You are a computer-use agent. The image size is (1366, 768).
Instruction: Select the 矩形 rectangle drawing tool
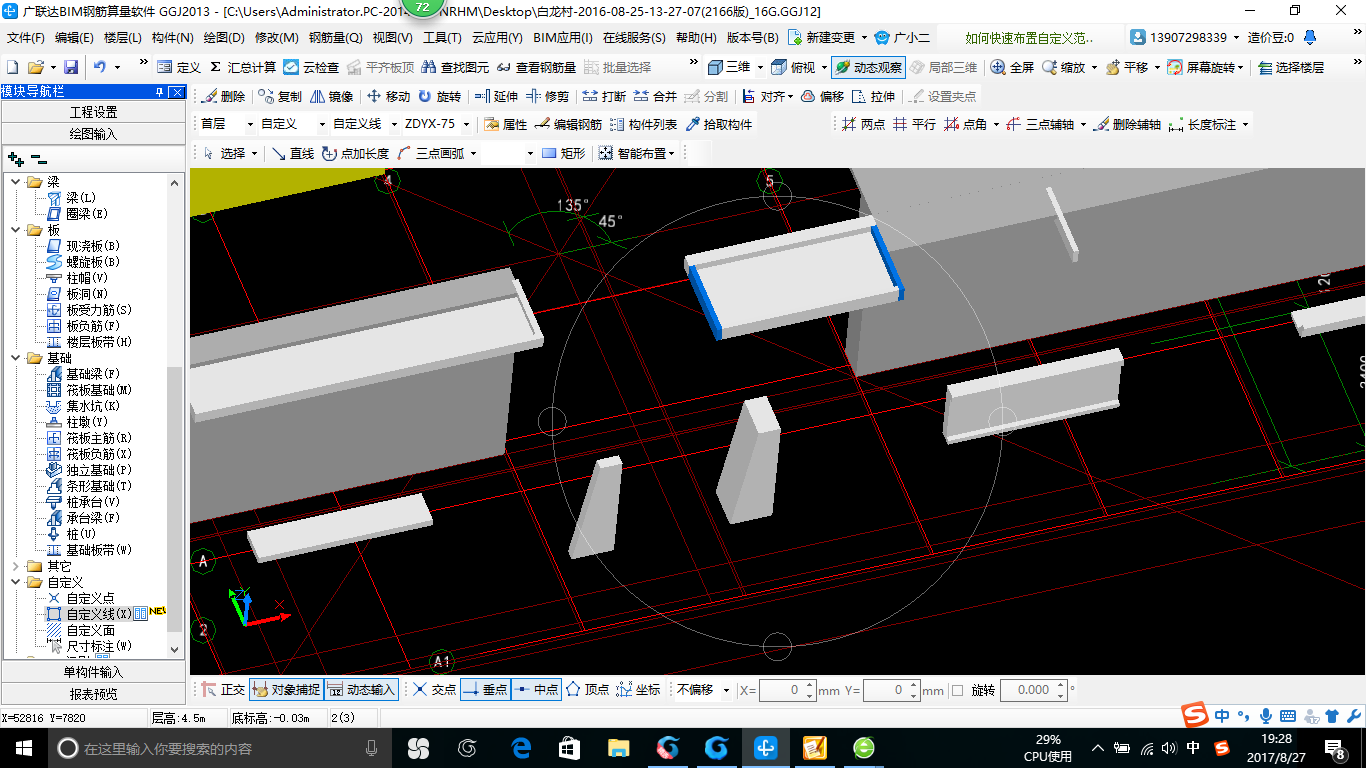click(563, 153)
